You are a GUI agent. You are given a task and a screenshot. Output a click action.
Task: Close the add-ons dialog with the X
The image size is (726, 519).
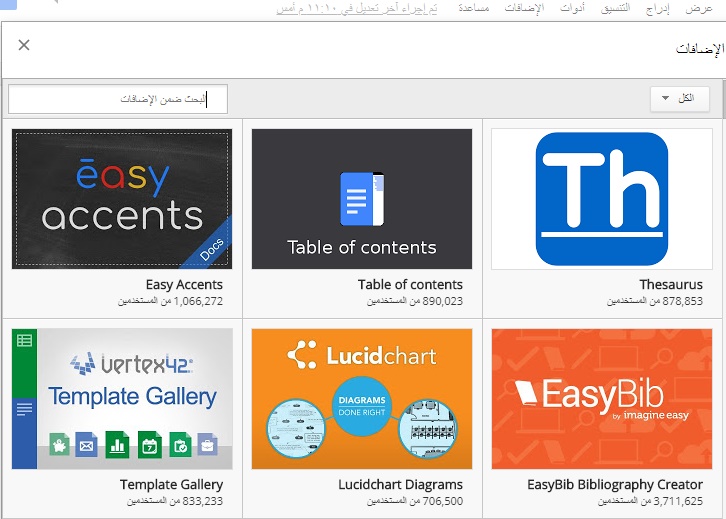click(24, 45)
